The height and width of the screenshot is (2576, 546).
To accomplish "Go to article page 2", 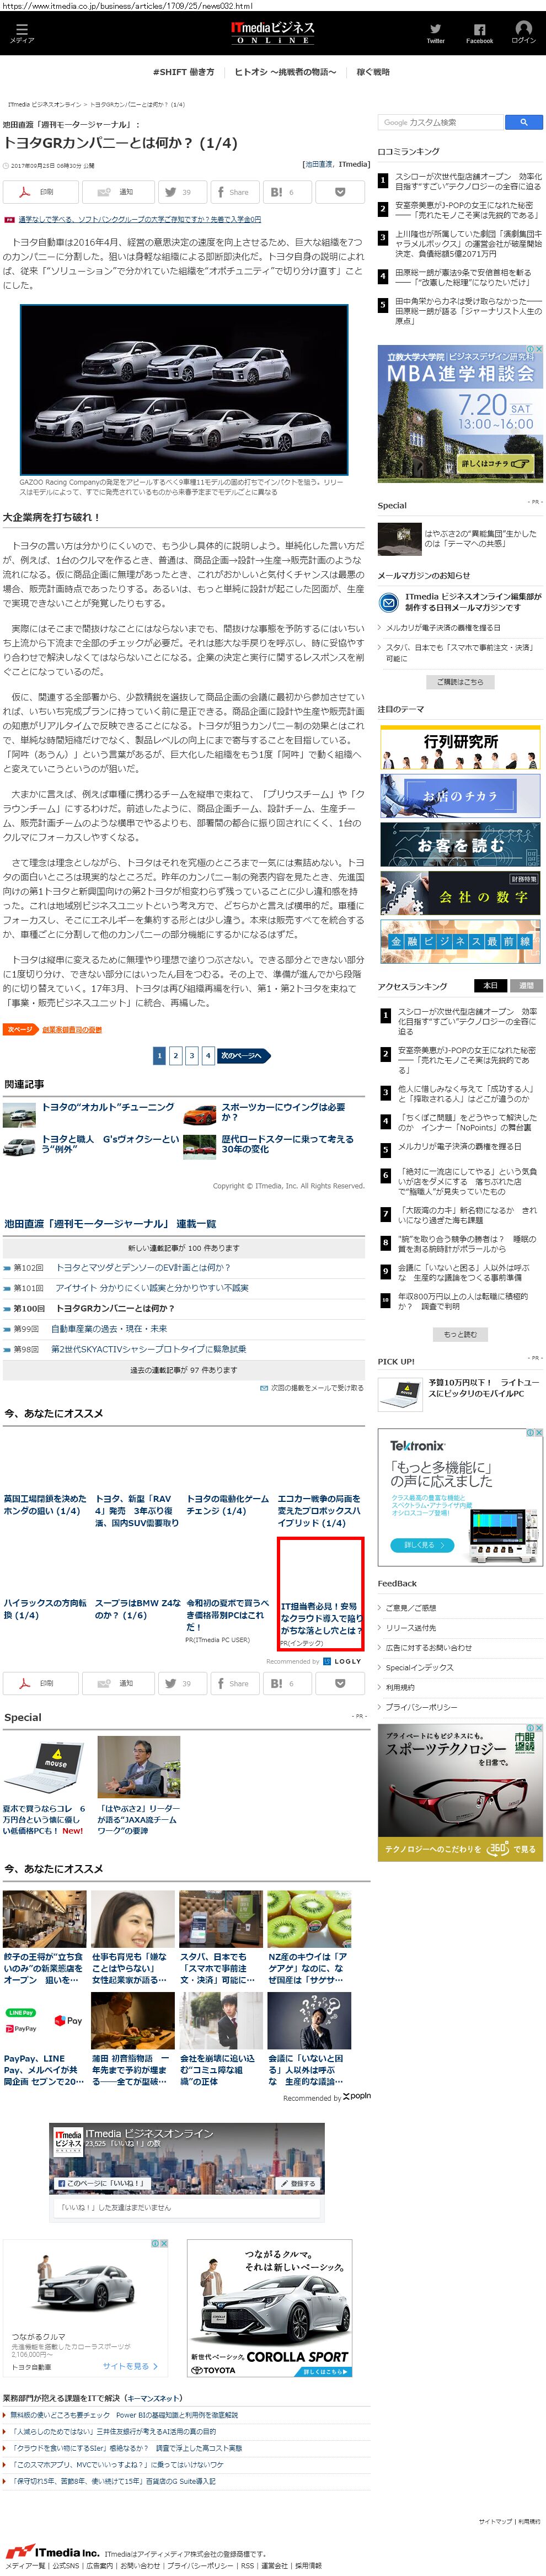I will [176, 1055].
